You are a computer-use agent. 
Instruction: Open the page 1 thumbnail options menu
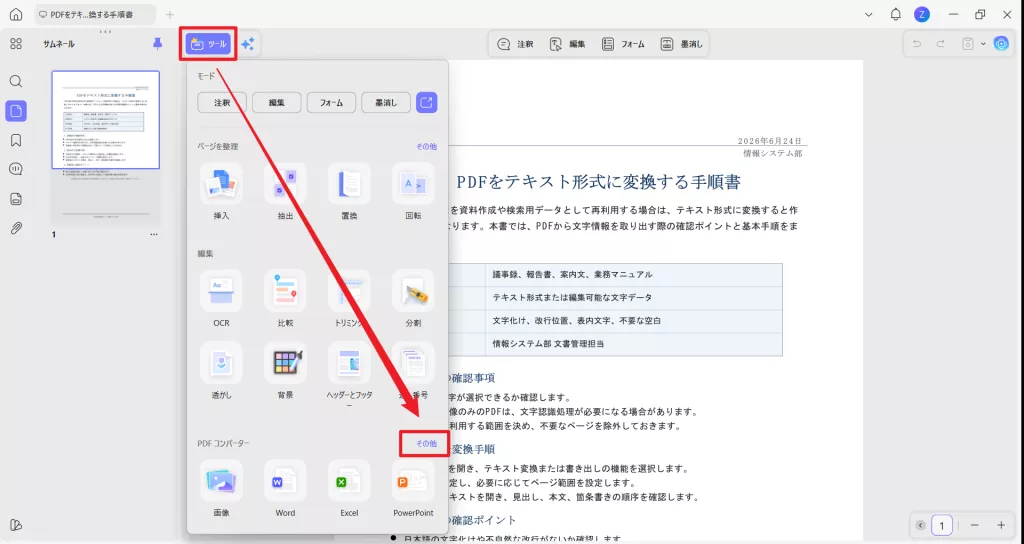coord(154,234)
